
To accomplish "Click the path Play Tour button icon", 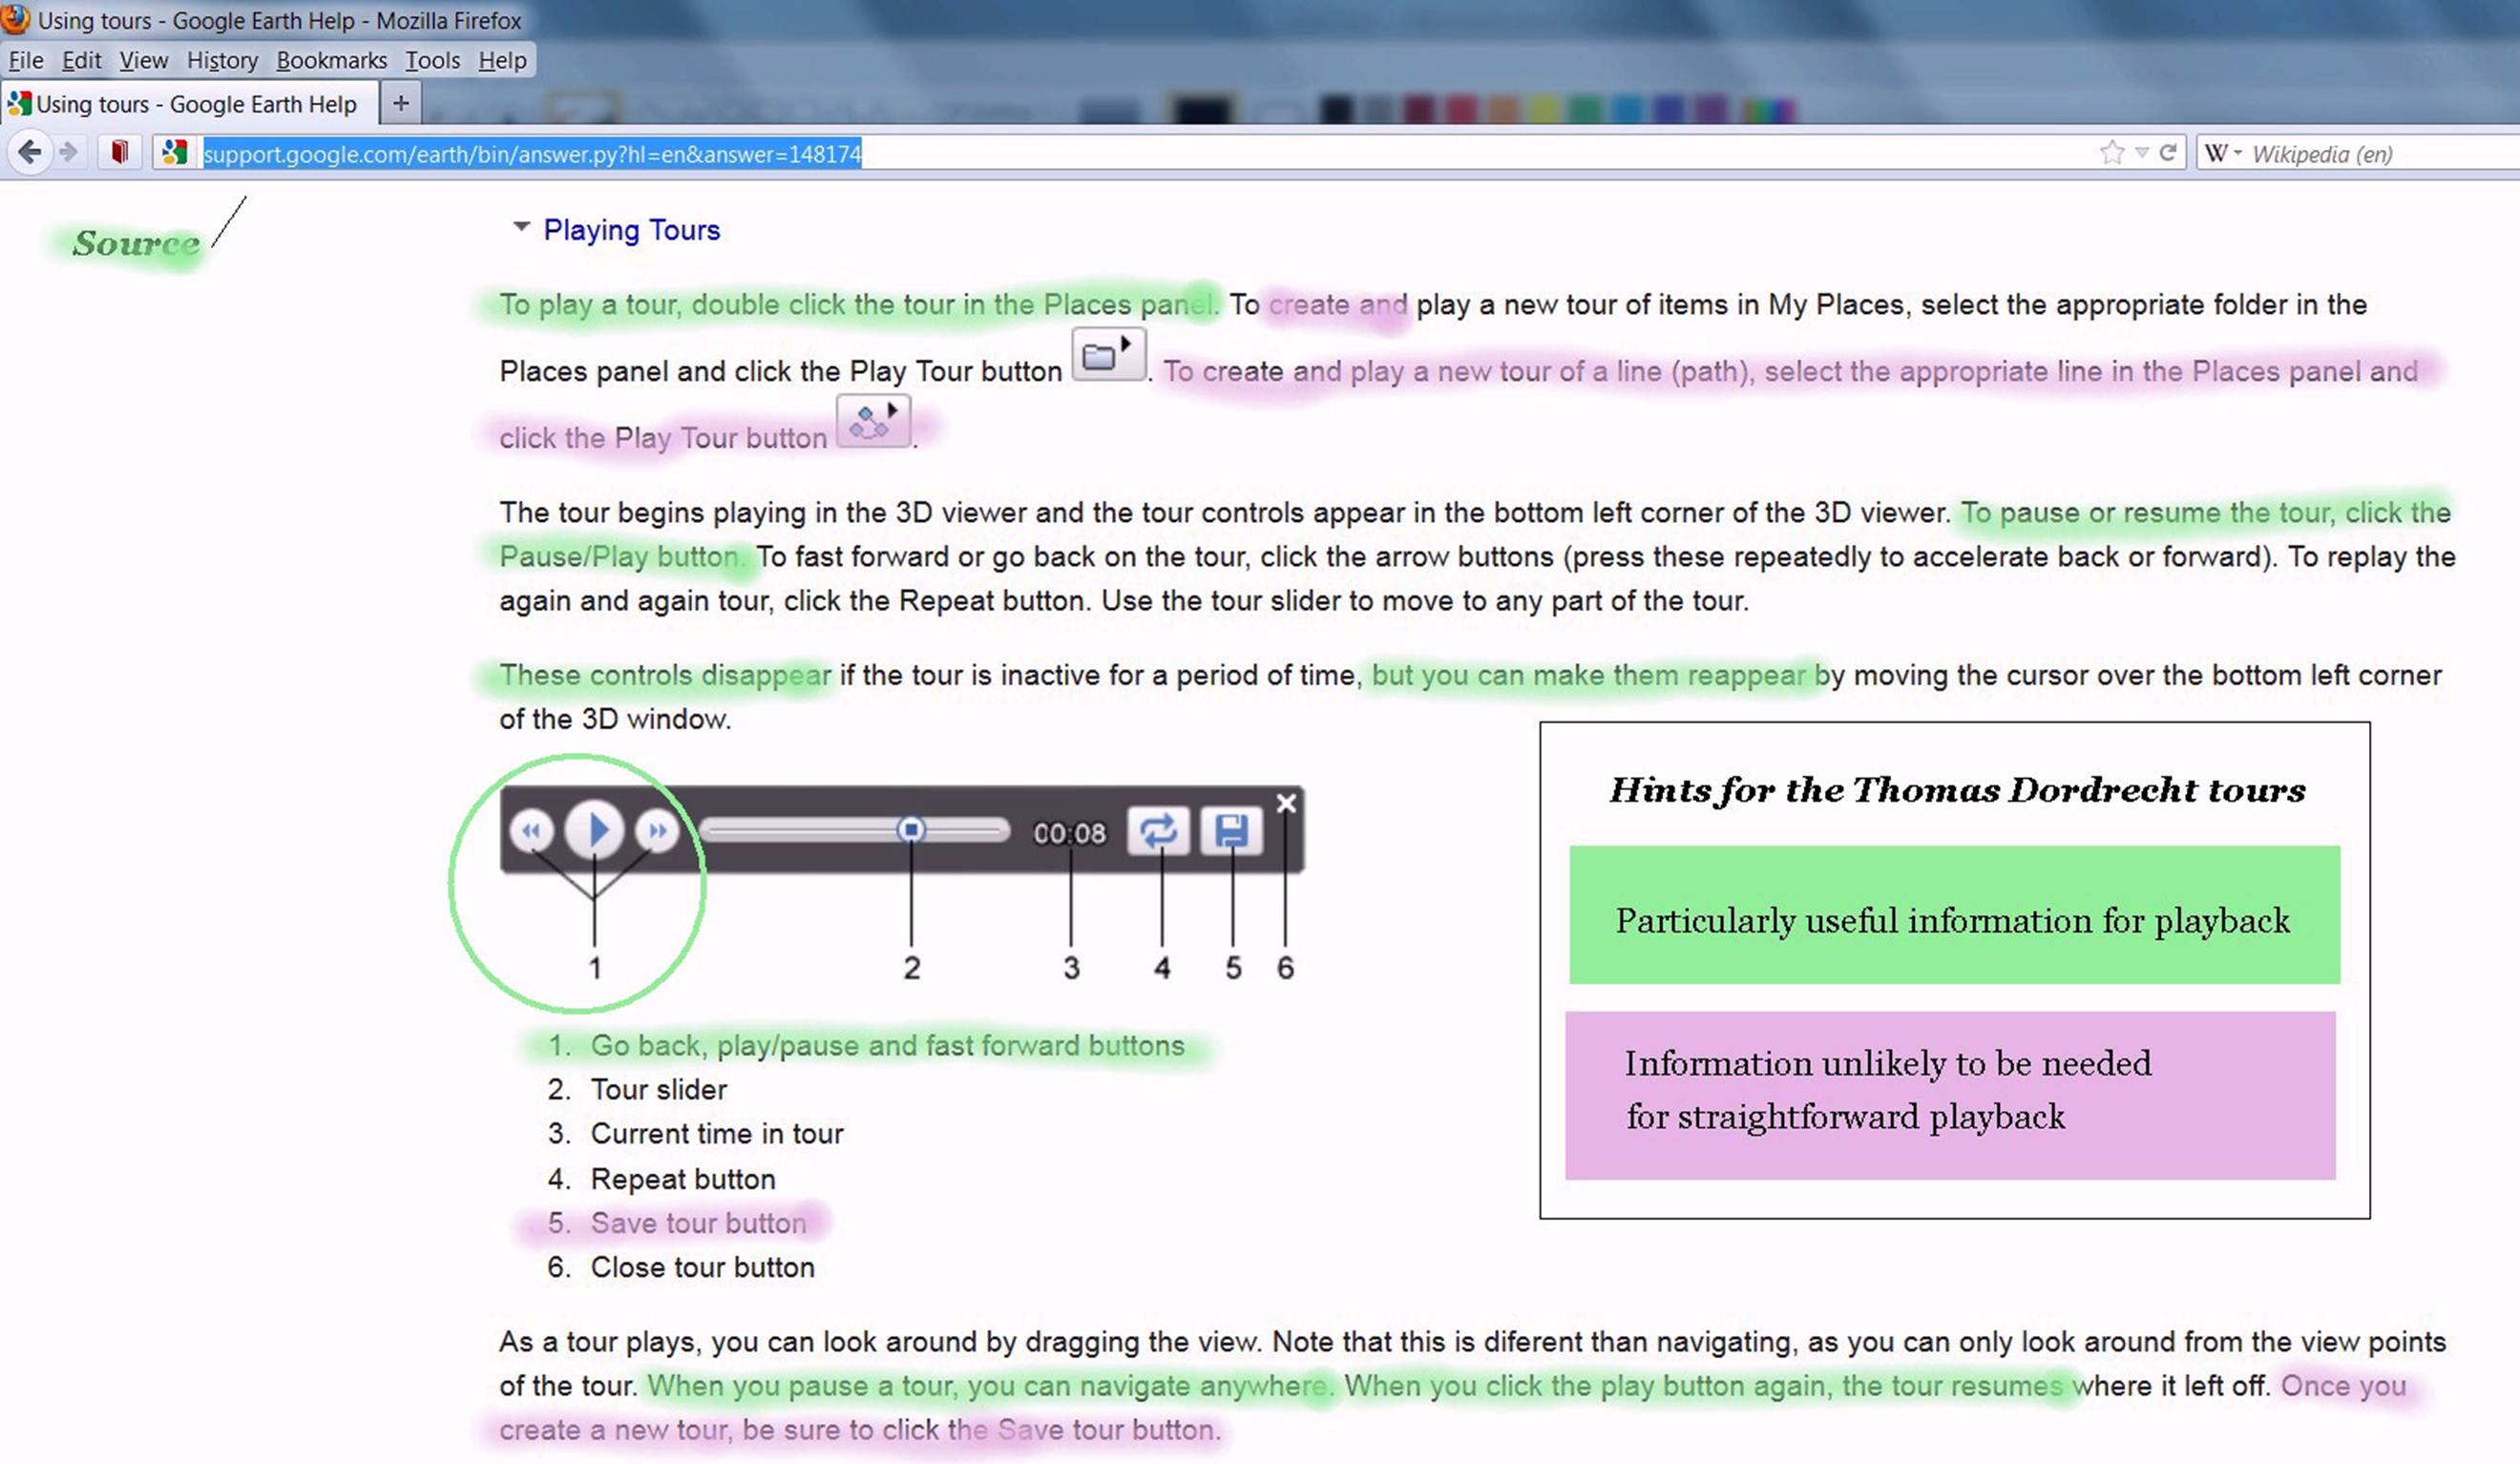I will [x=873, y=421].
